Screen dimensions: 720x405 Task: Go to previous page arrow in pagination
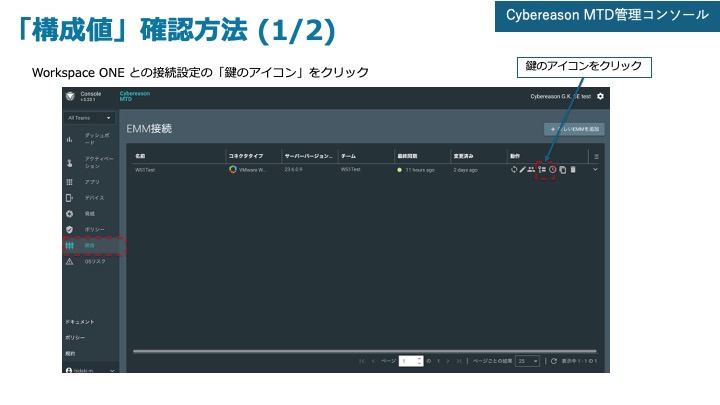tap(373, 361)
